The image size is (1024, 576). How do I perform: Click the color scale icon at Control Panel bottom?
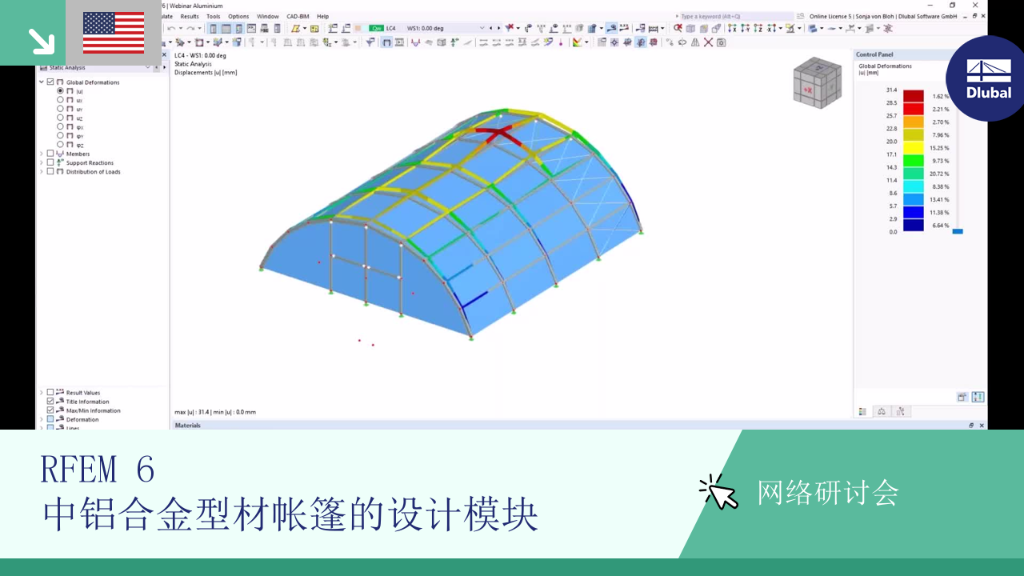863,411
